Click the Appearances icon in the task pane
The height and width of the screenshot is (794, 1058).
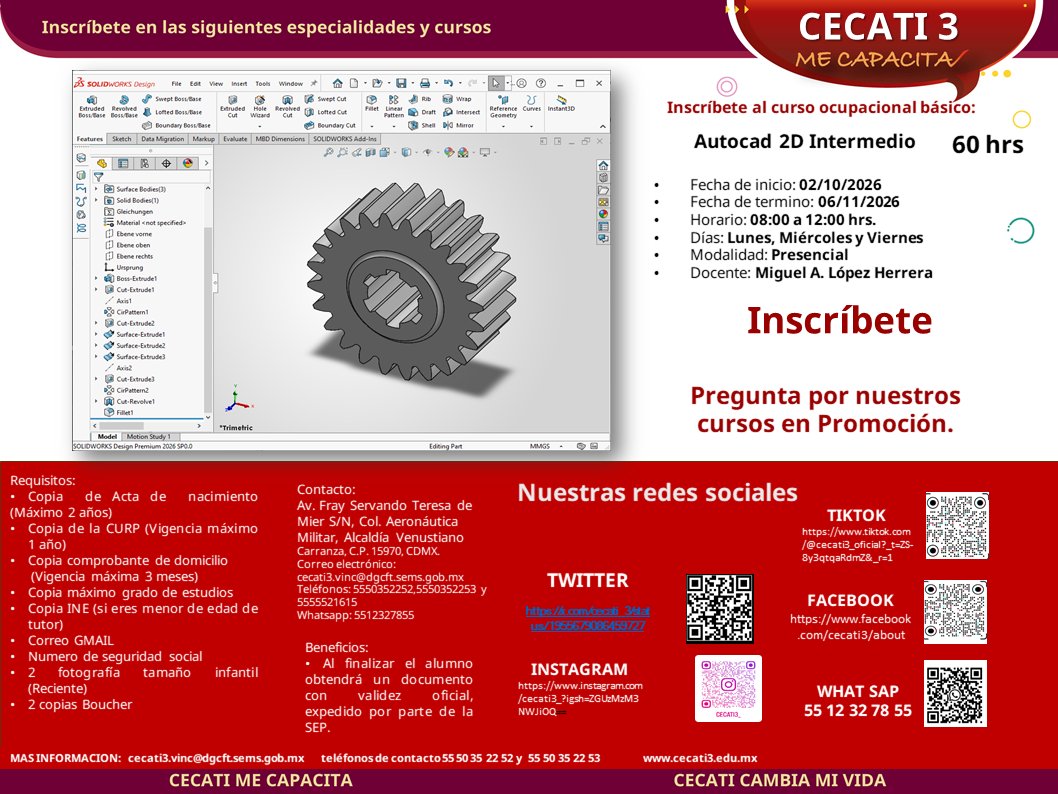click(603, 214)
